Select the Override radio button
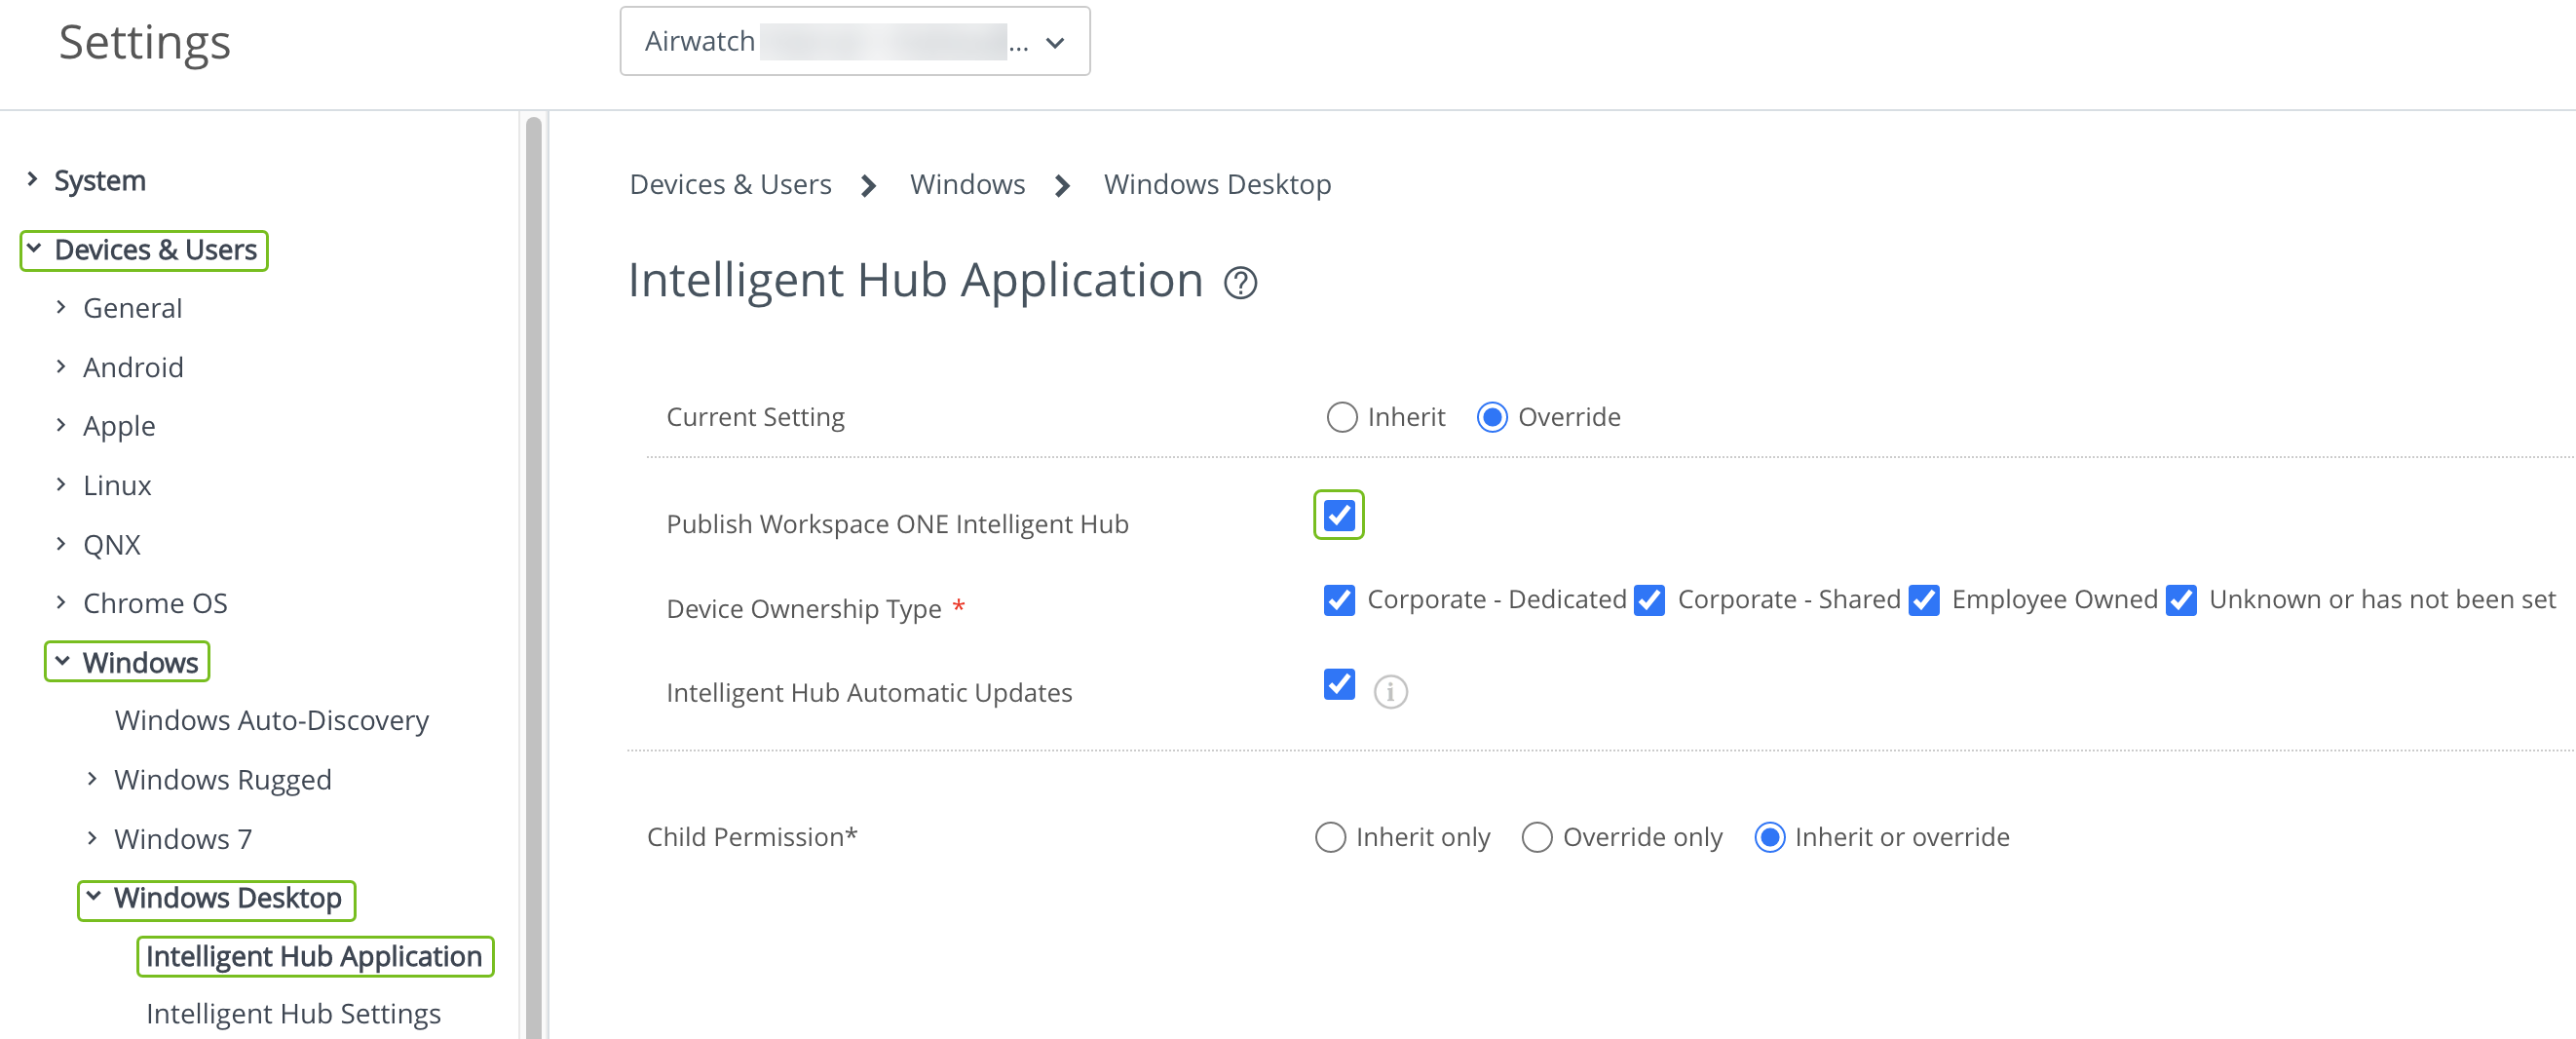This screenshot has height=1039, width=2576. click(1491, 416)
